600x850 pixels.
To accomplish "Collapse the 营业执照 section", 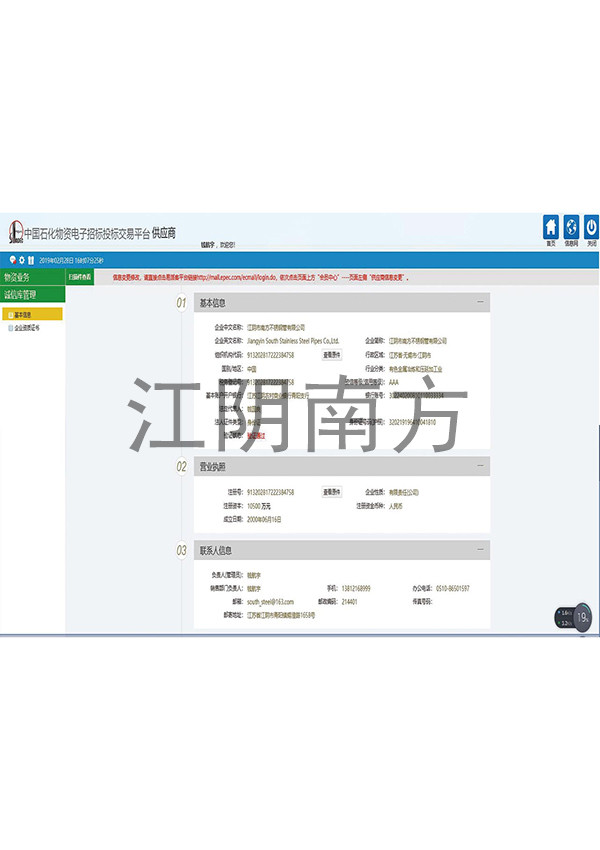I will click(480, 466).
